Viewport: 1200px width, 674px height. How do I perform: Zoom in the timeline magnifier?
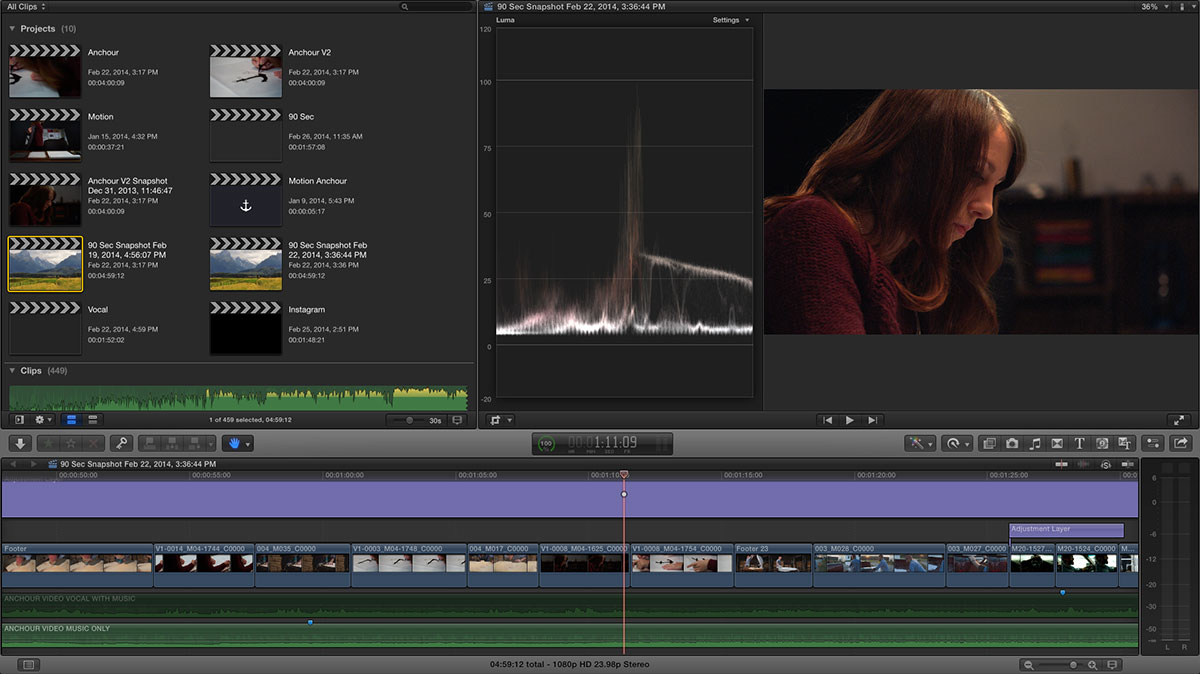(1093, 664)
